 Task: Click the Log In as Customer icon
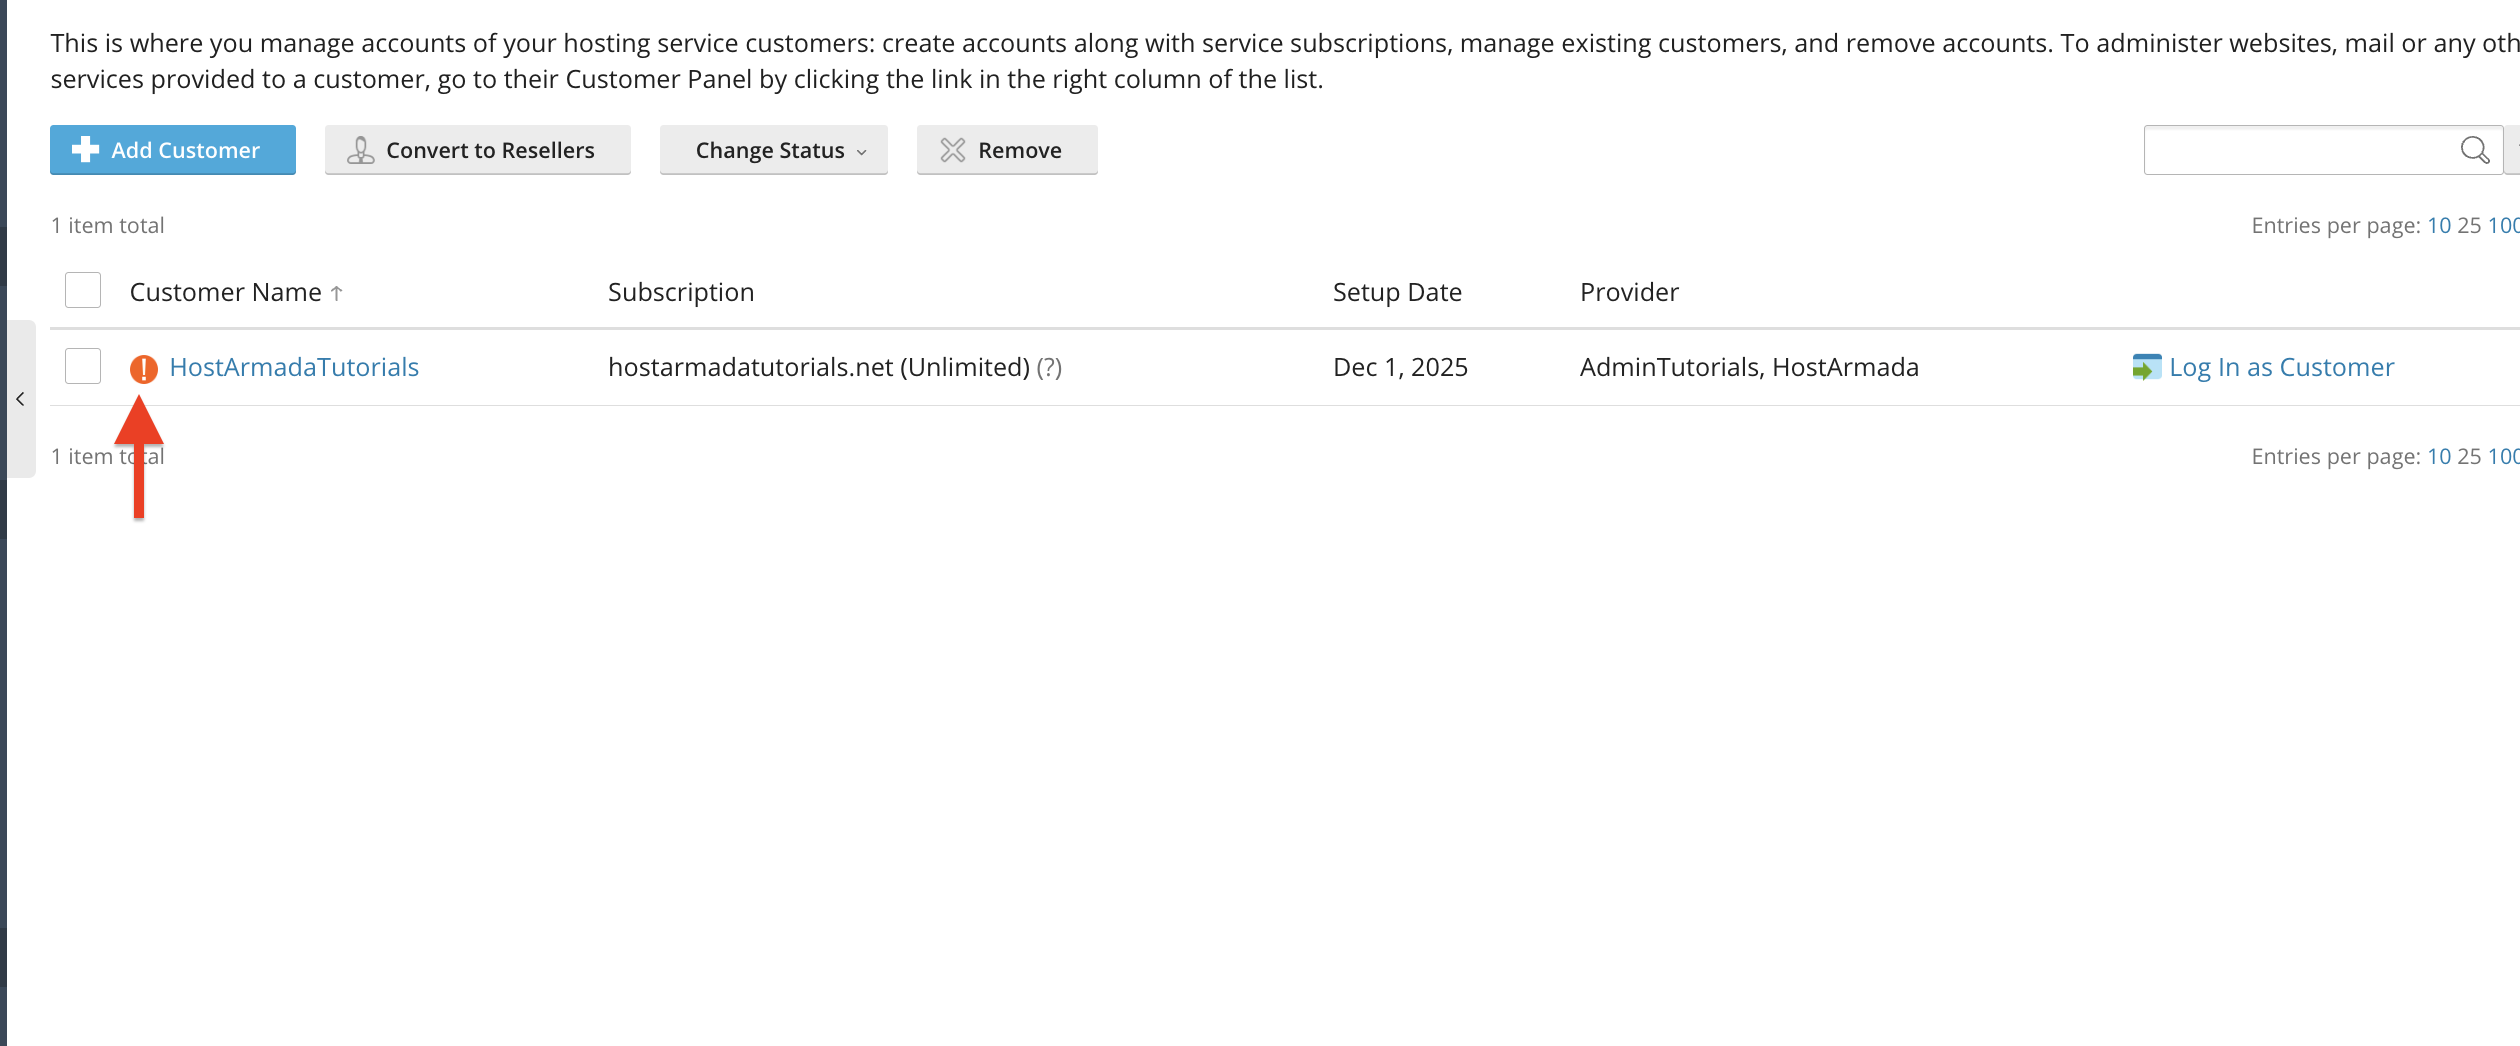[2146, 368]
